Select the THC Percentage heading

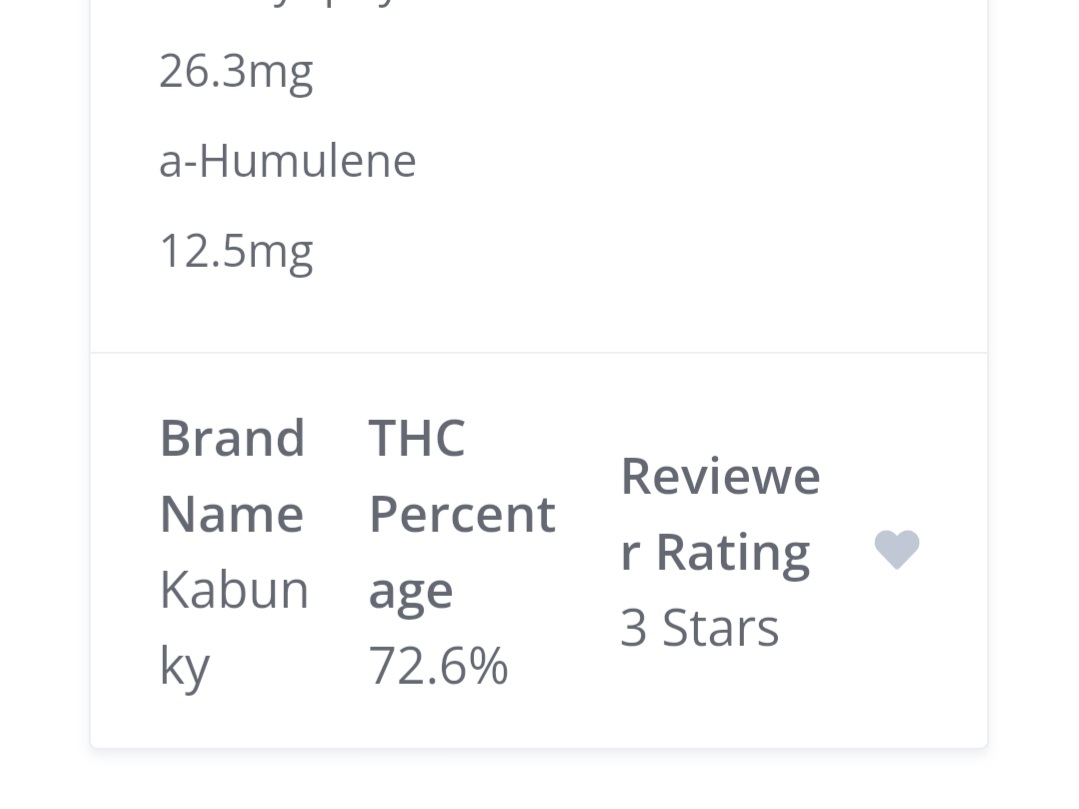tap(462, 513)
